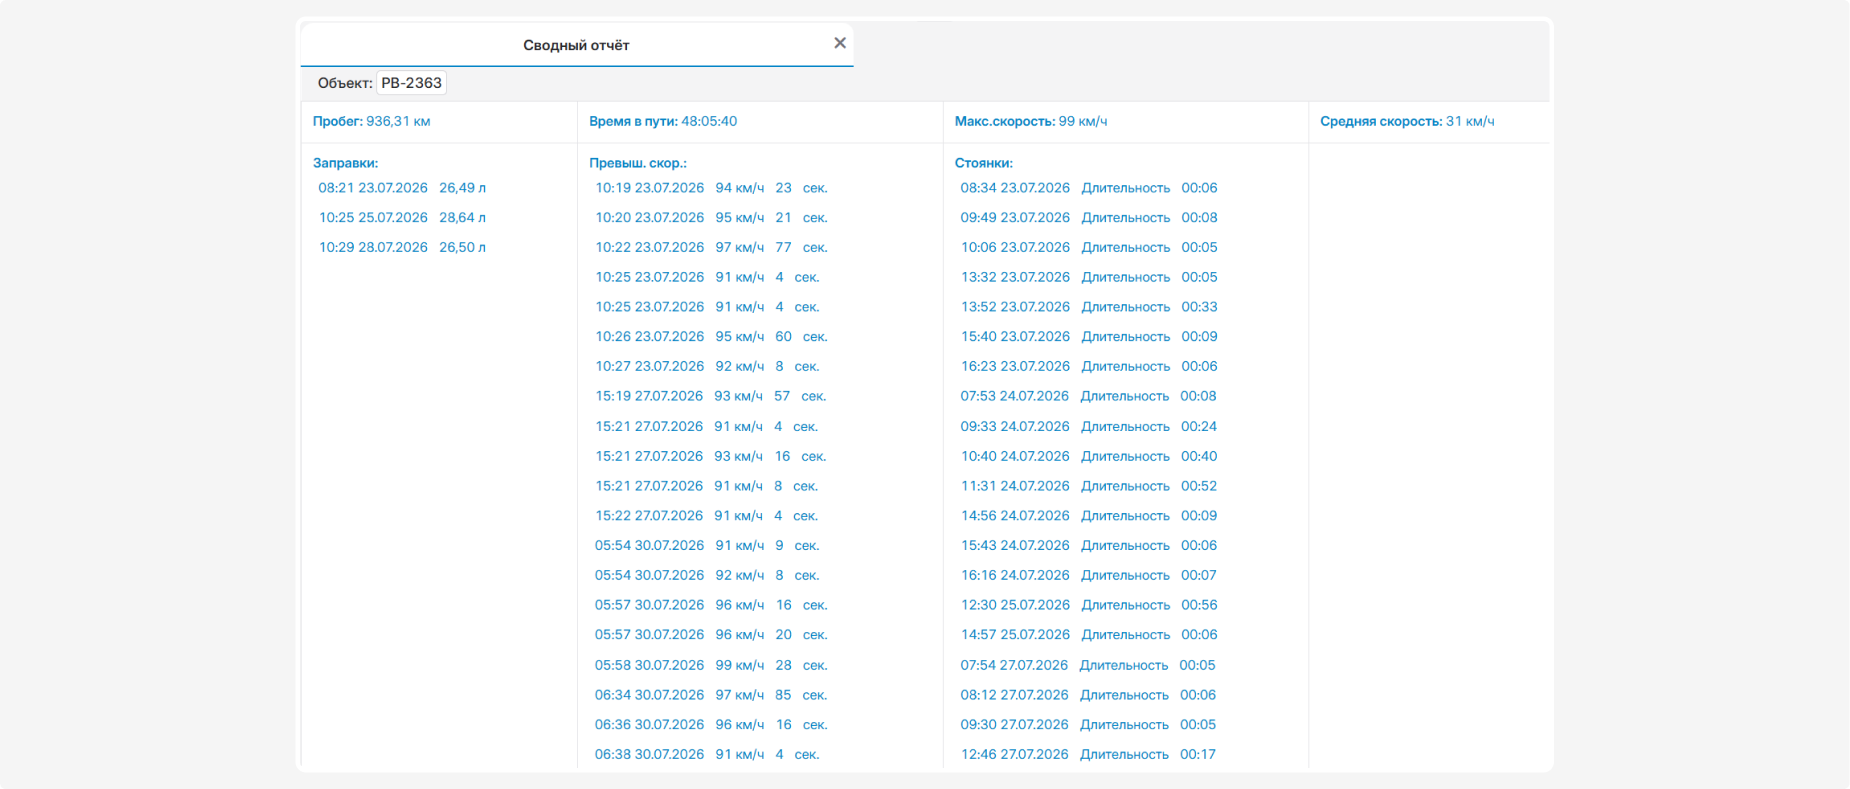
Task: Open parking entry 07:53 24.07.2026
Action: pos(1088,396)
